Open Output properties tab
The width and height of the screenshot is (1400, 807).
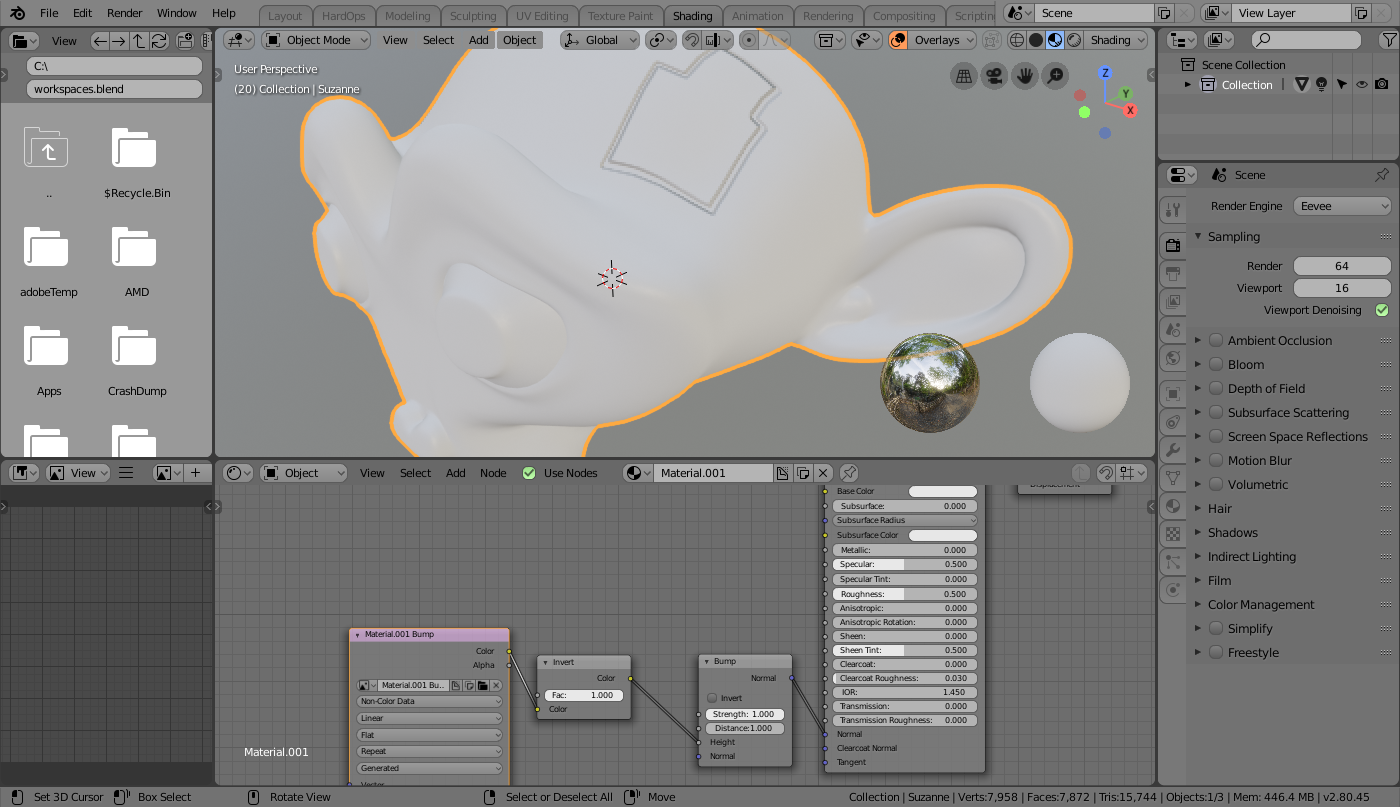[1173, 273]
